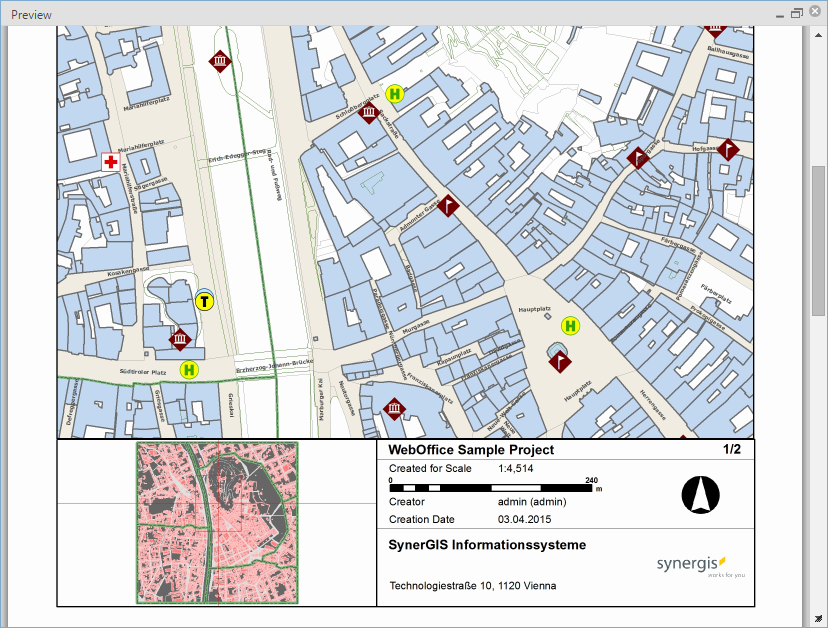Click the museum icon at the map's top left

pyautogui.click(x=220, y=61)
